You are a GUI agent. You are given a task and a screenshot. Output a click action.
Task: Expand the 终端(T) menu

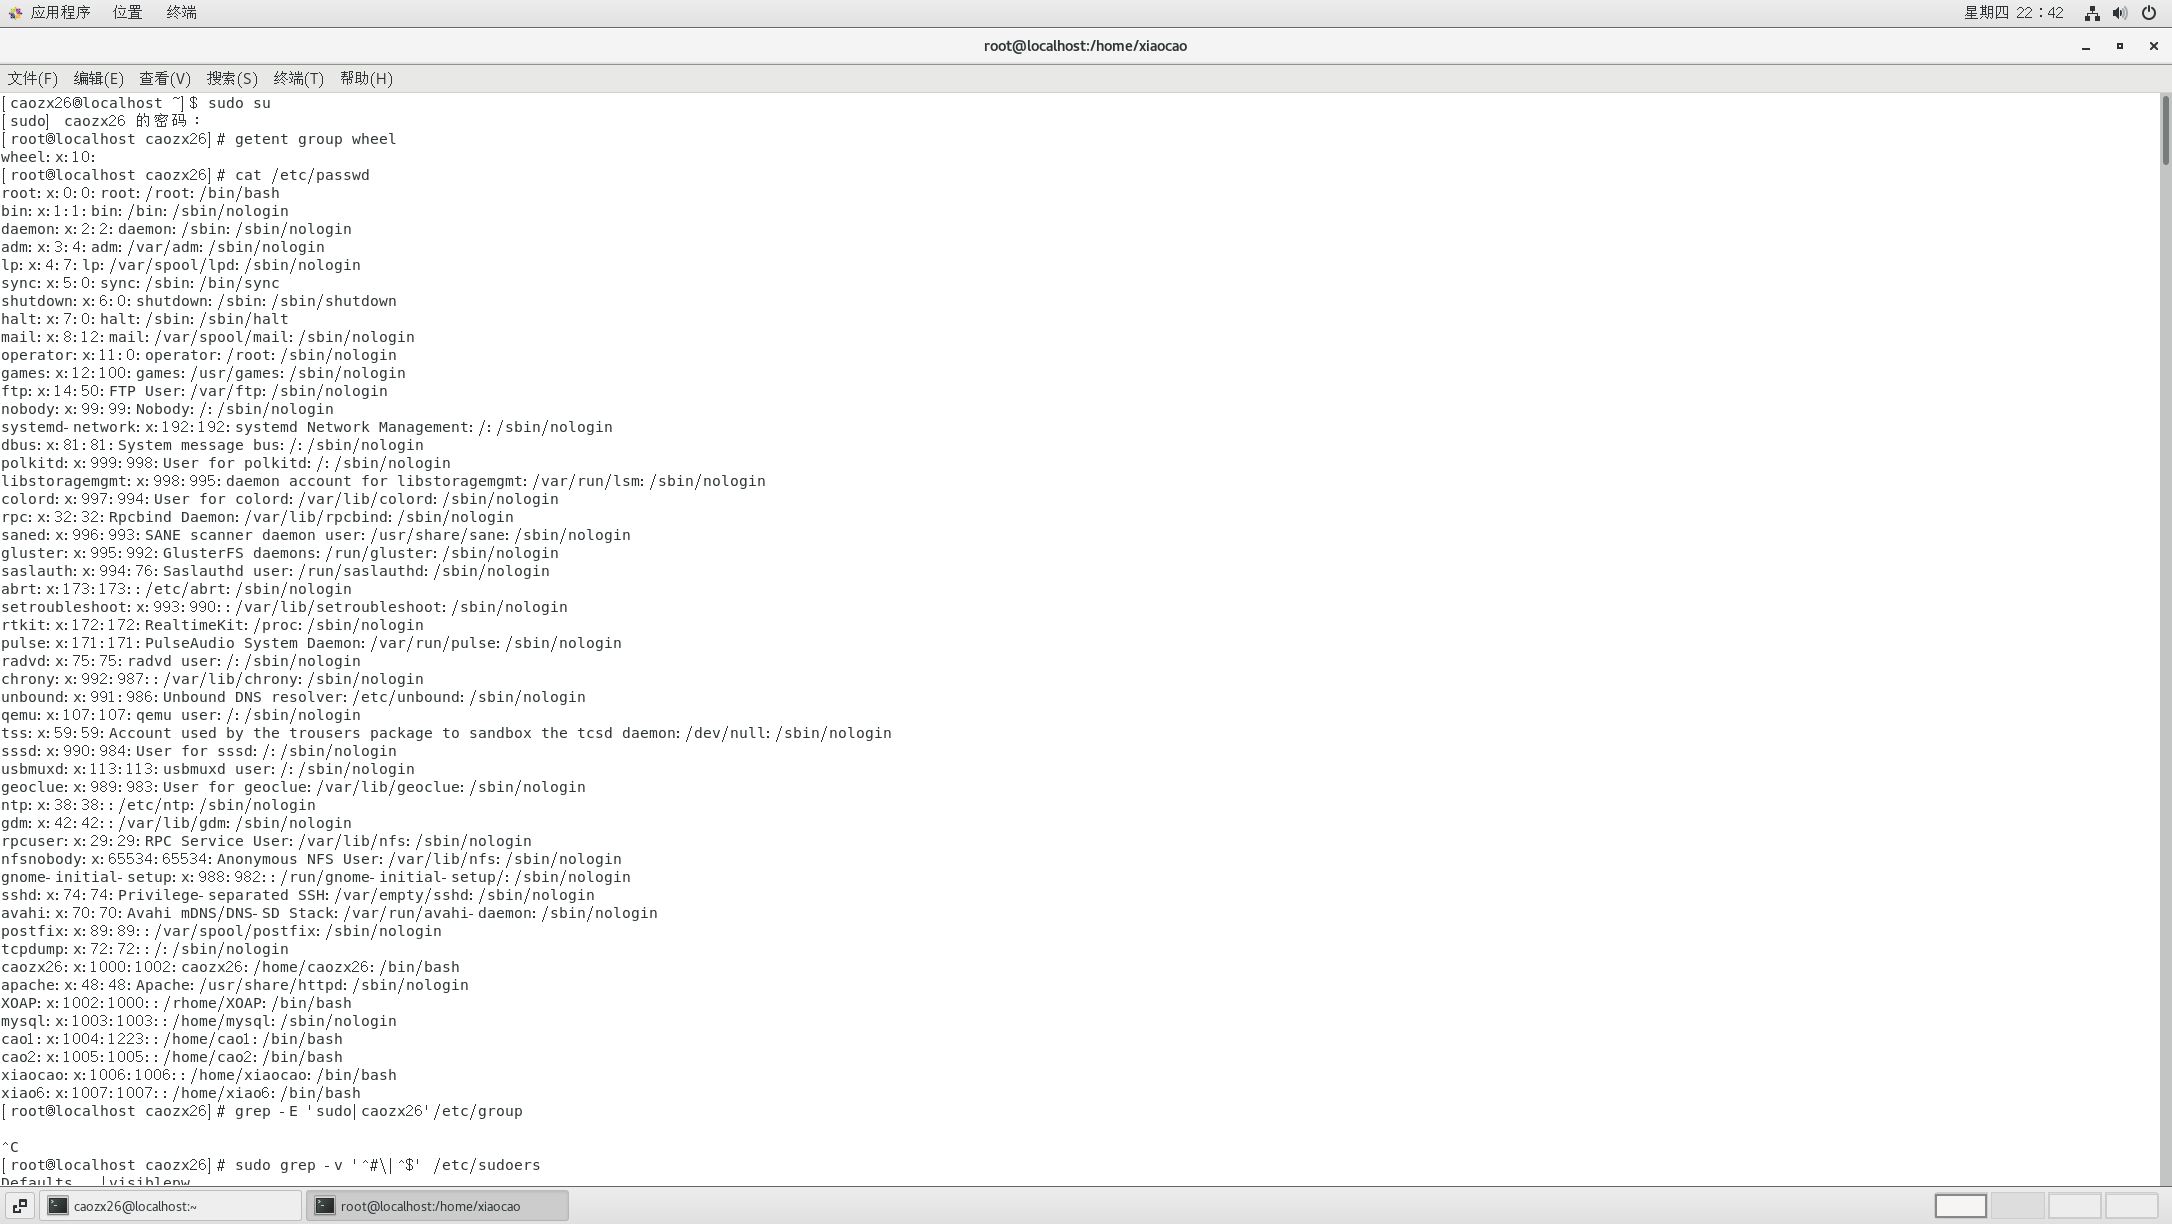point(298,78)
